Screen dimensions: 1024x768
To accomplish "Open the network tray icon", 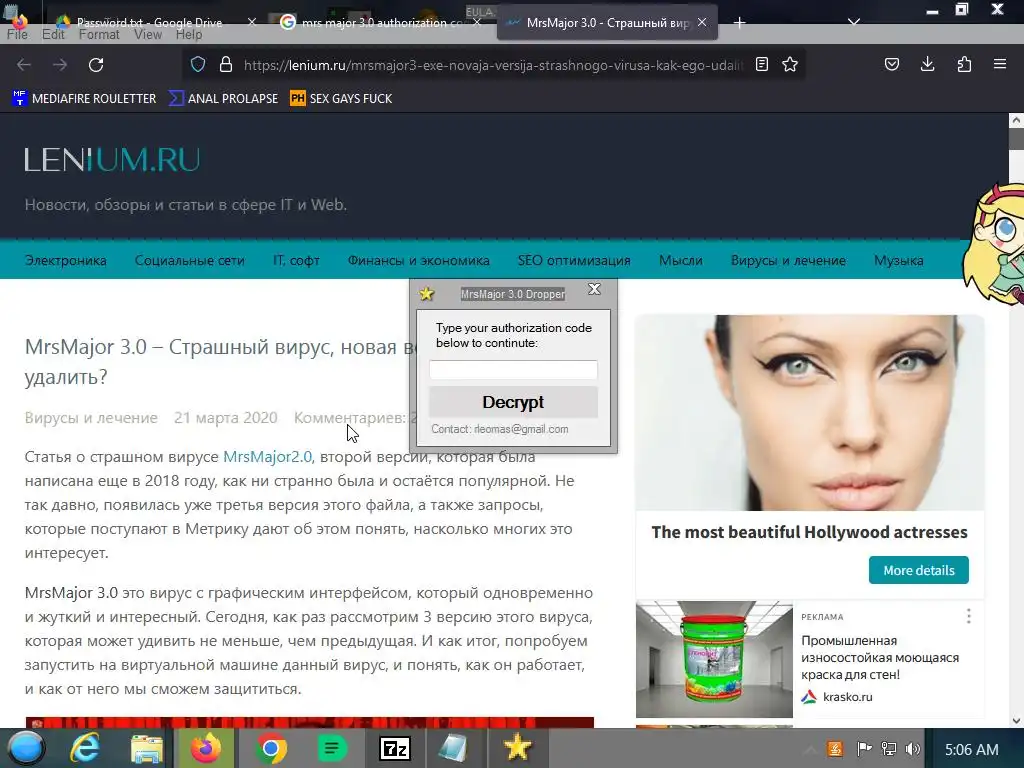I will click(888, 749).
